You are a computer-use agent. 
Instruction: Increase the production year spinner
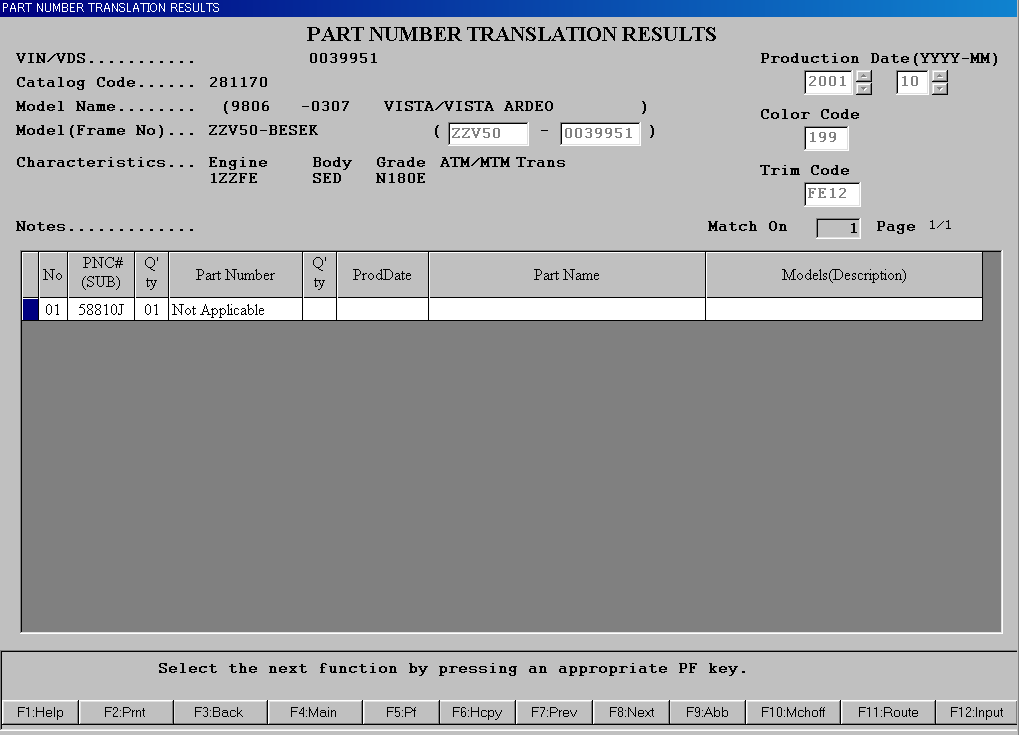point(864,77)
